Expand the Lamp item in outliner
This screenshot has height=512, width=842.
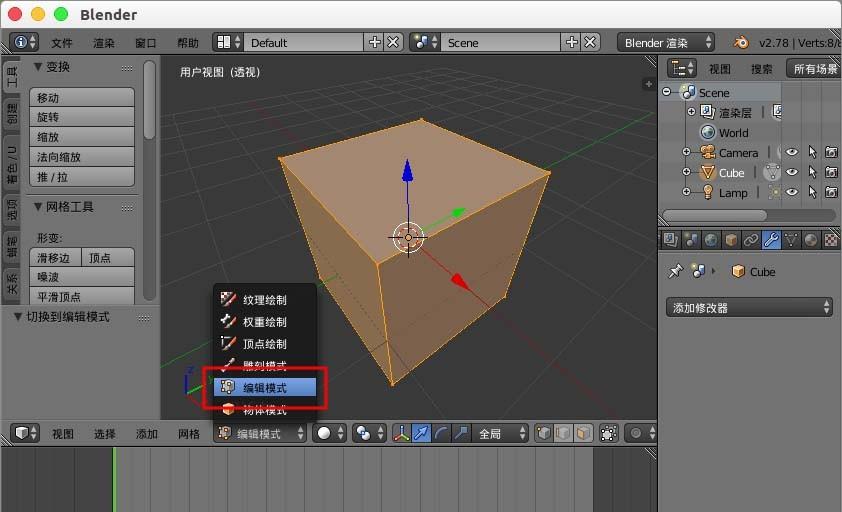[x=686, y=192]
